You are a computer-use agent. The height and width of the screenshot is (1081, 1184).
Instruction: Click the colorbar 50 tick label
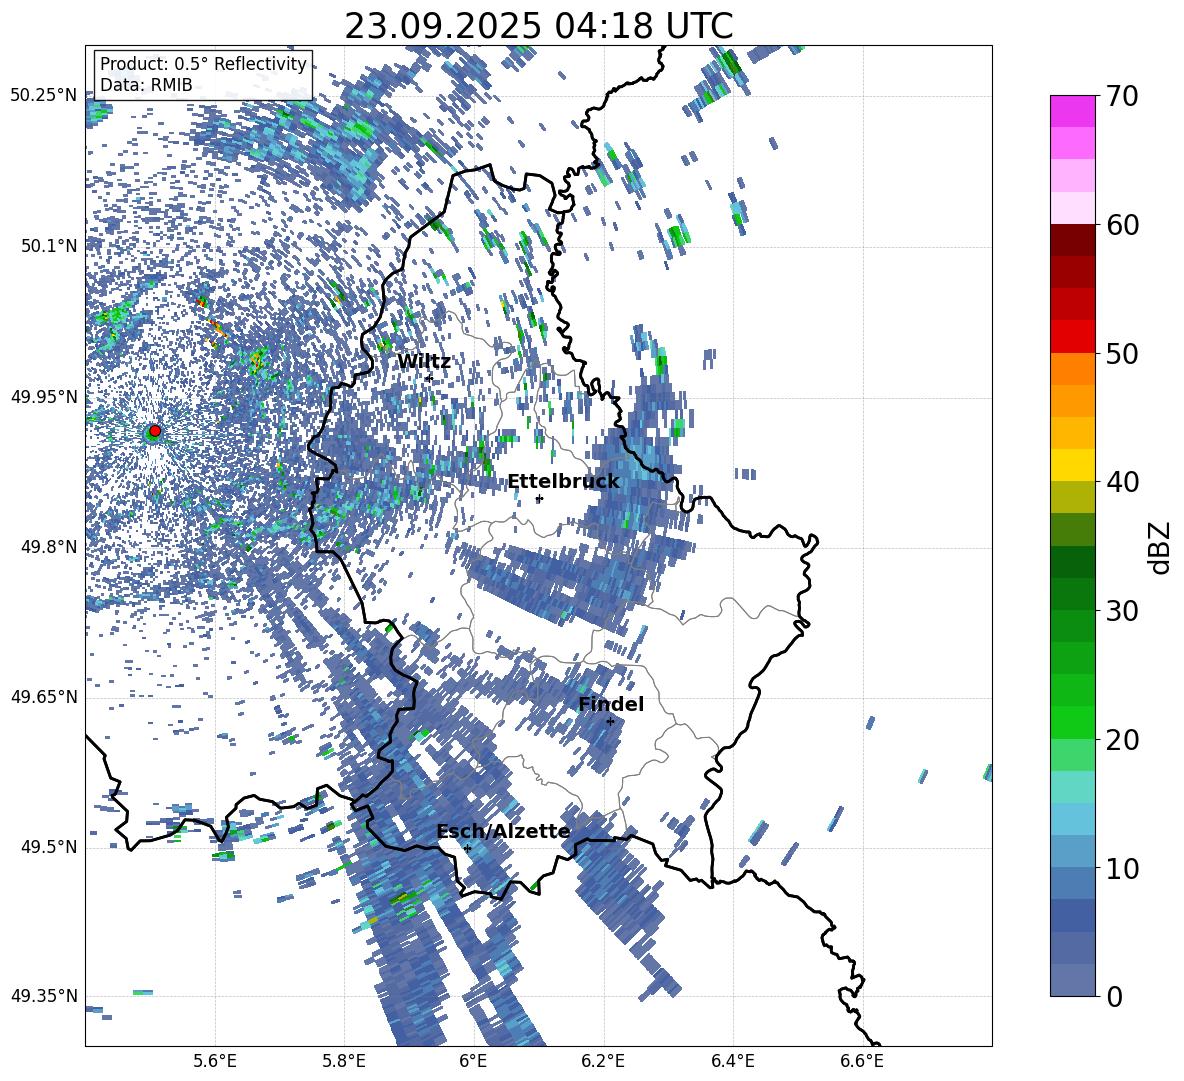(x=1122, y=353)
